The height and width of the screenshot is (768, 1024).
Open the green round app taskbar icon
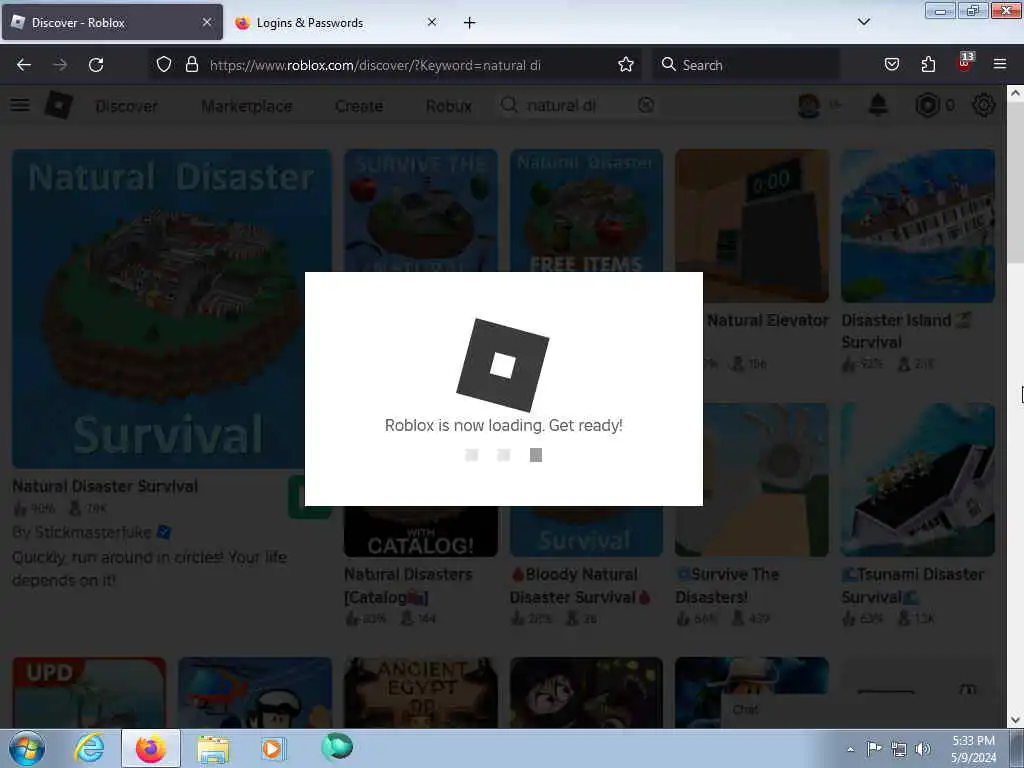pyautogui.click(x=337, y=746)
